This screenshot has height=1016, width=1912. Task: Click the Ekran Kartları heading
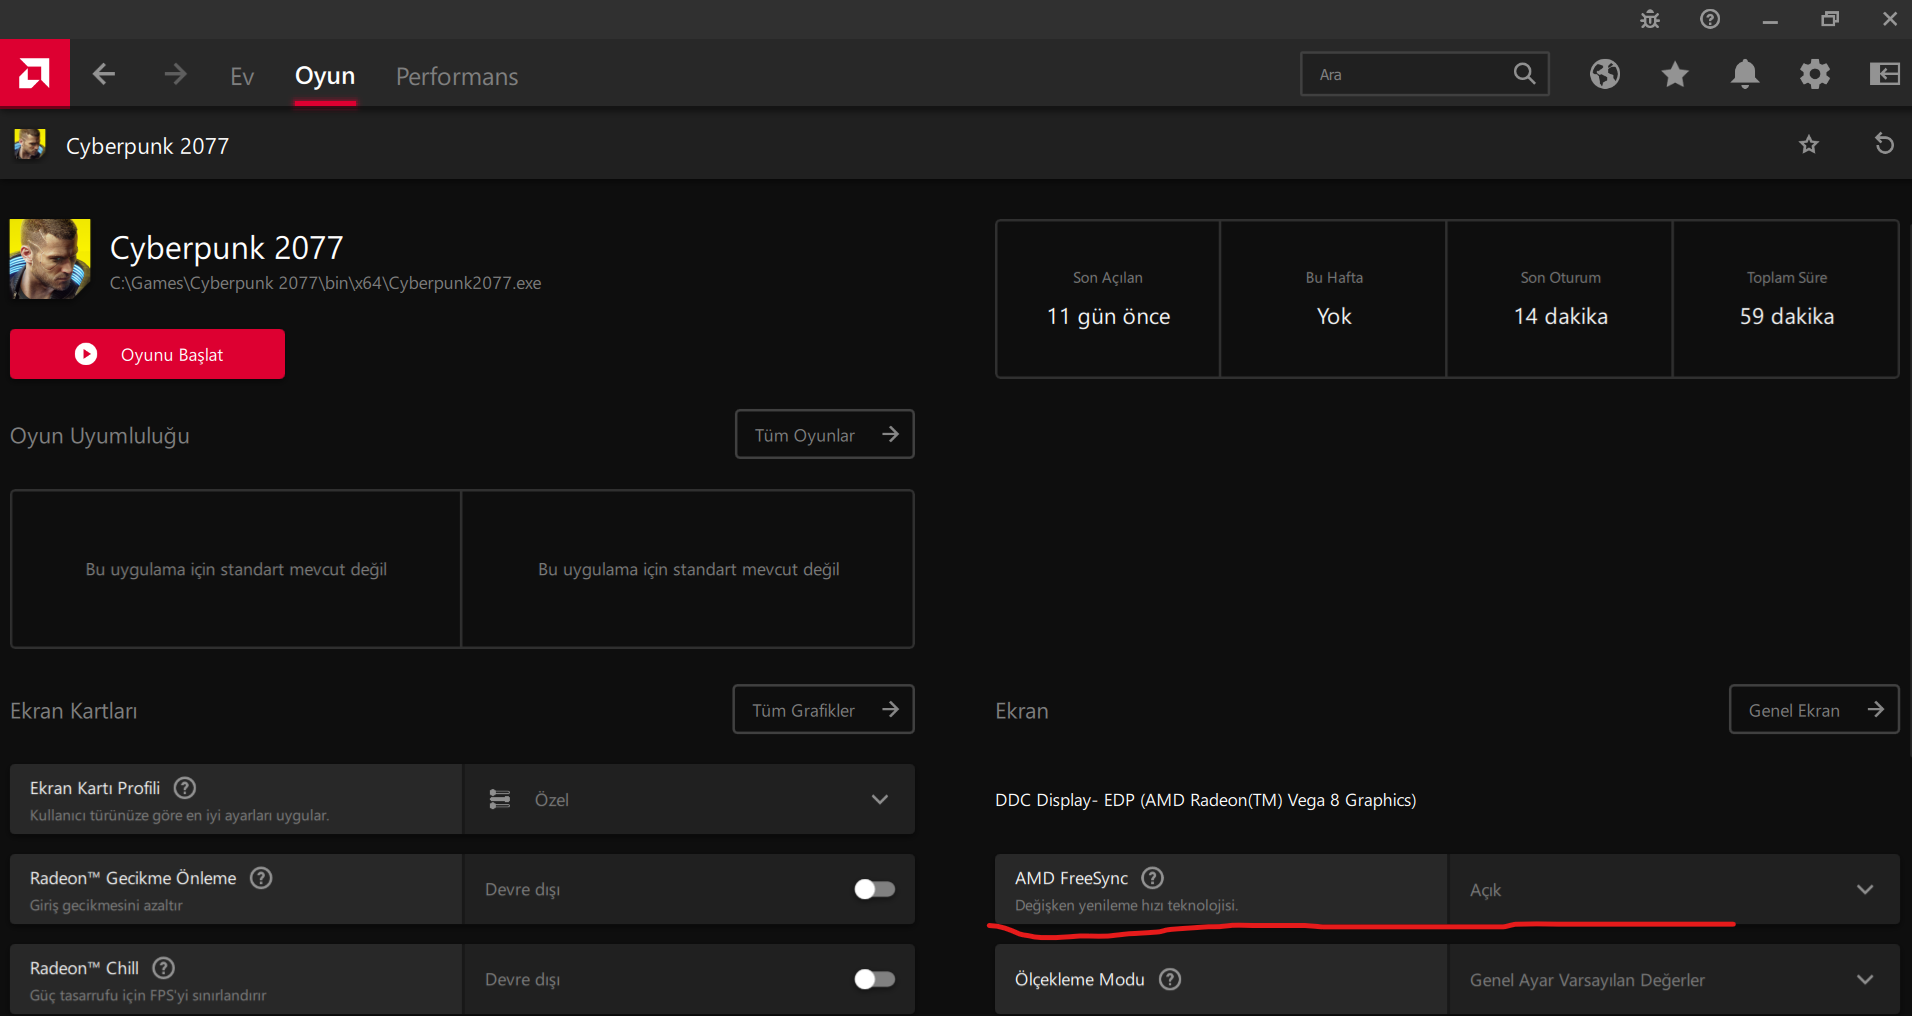[x=74, y=711]
